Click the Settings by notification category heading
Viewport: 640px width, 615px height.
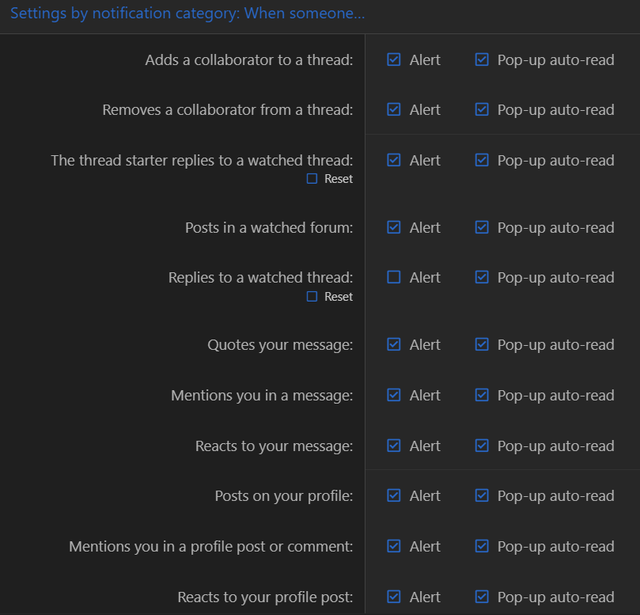click(187, 14)
